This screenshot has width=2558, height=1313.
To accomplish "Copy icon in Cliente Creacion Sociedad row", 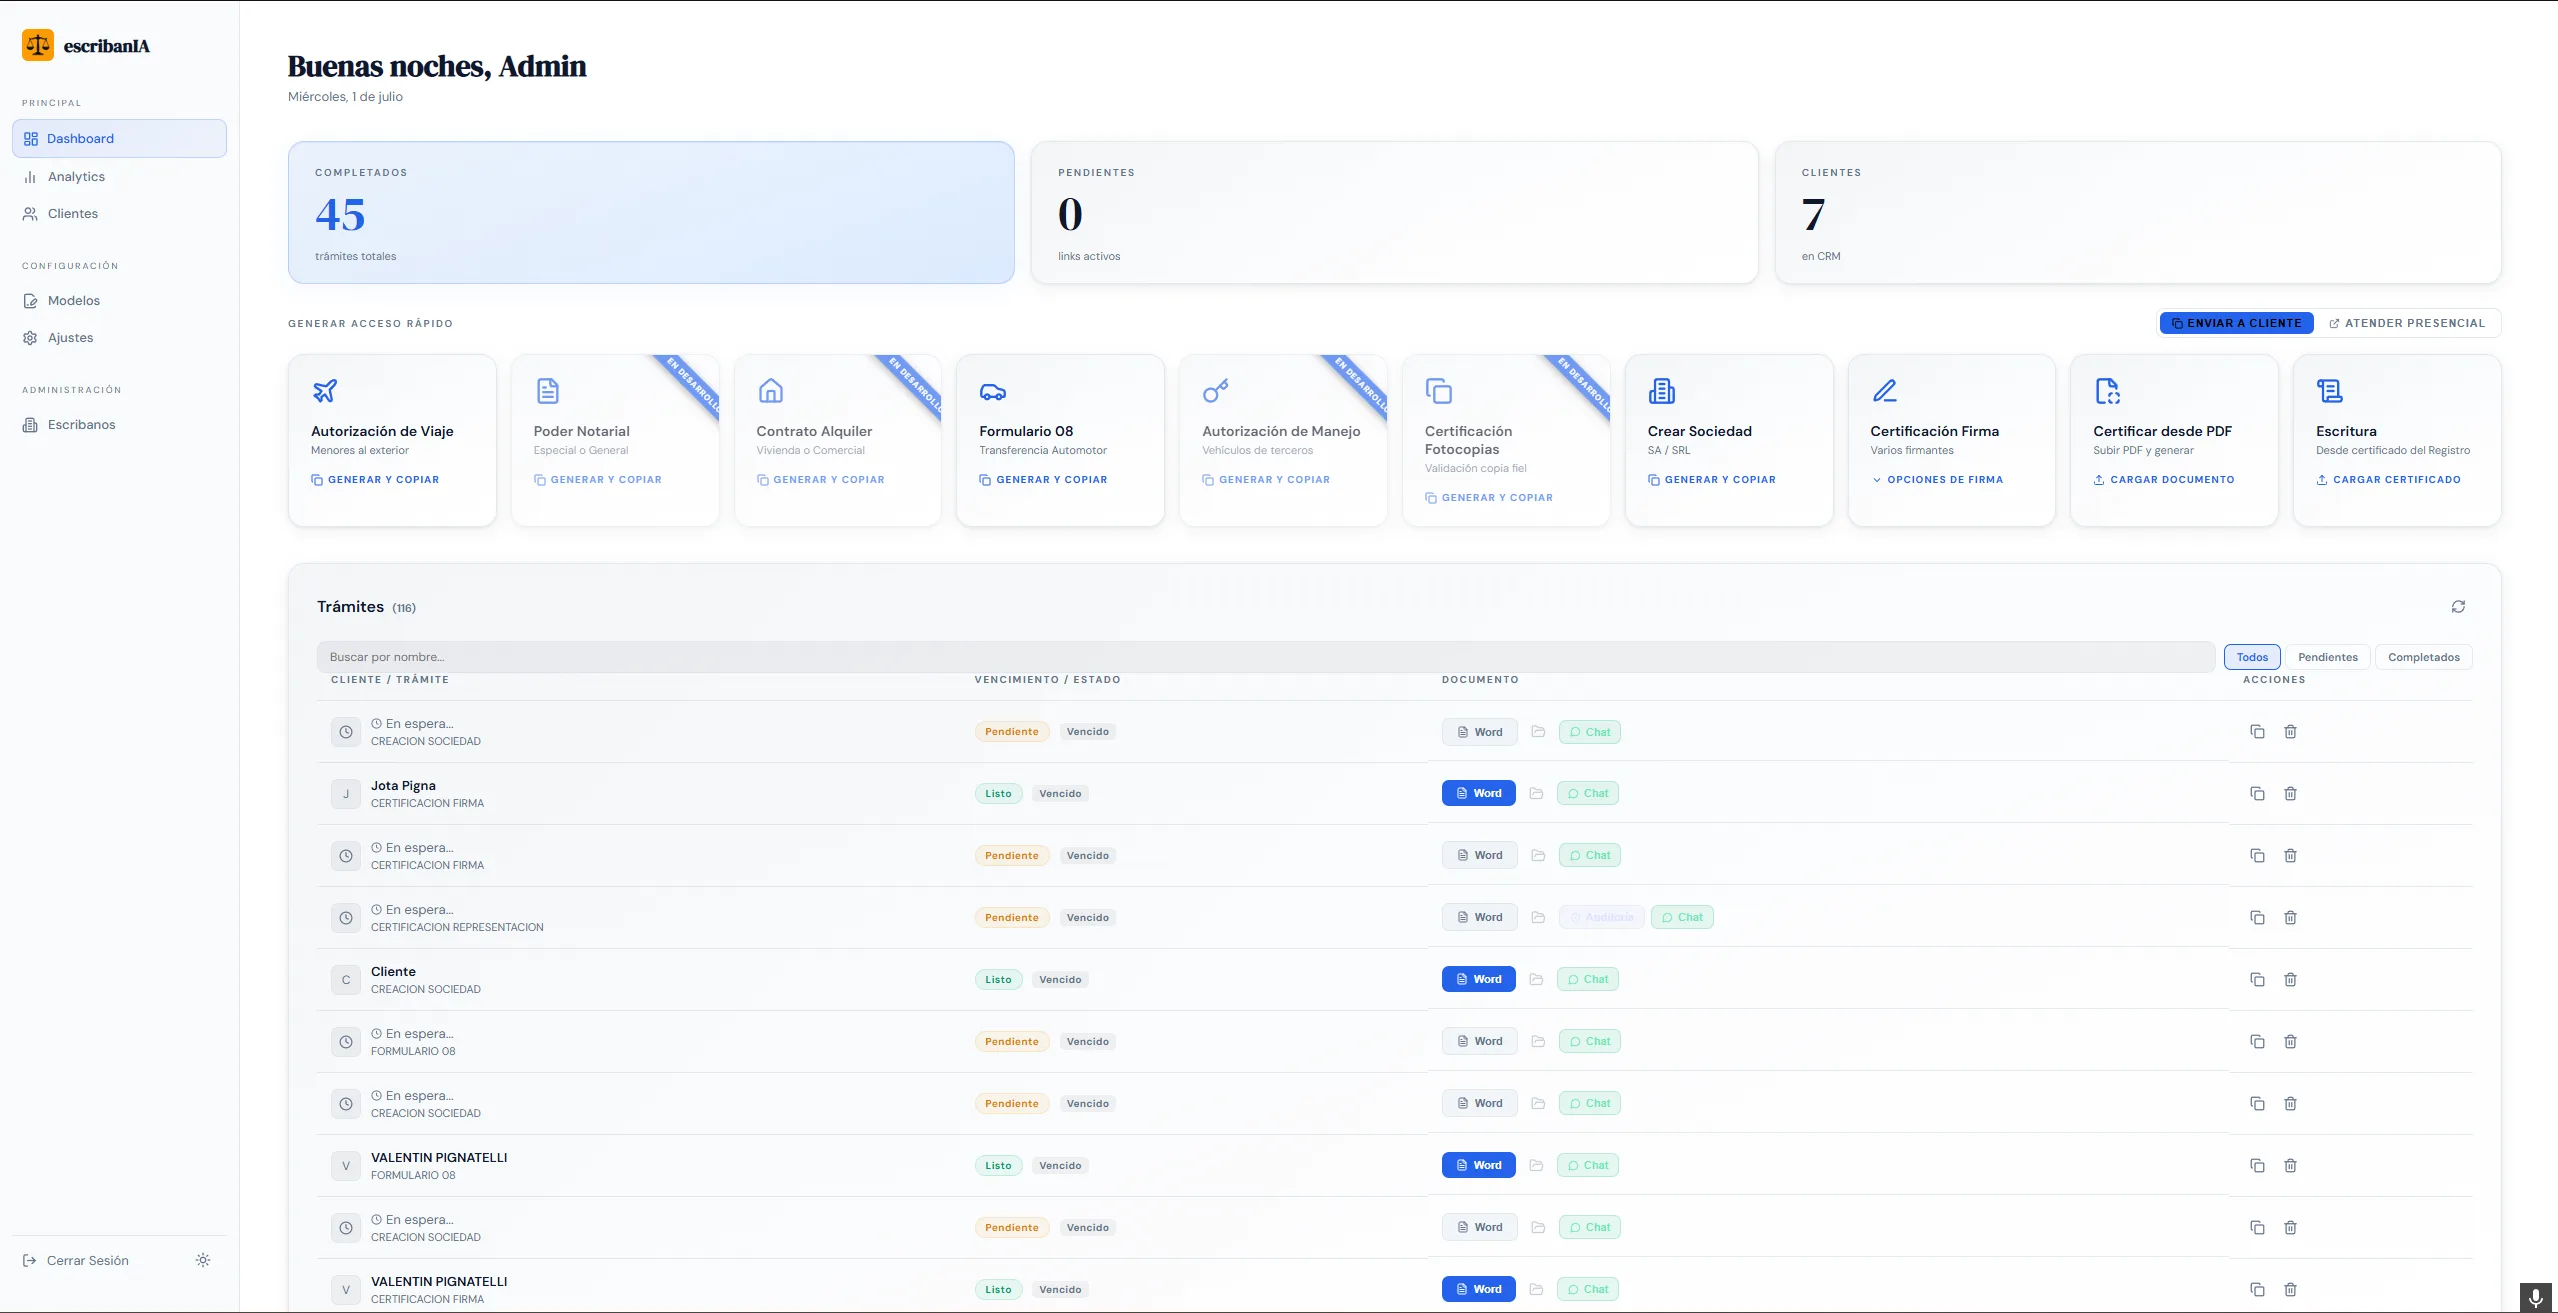I will click(2257, 979).
